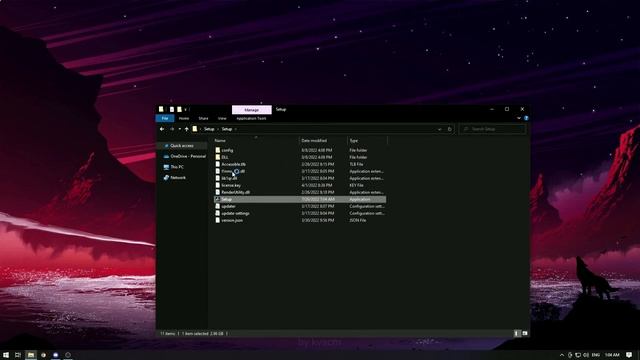Open Customize Quick Access Toolbar dropdown
The height and width of the screenshot is (360, 640).
185,109
